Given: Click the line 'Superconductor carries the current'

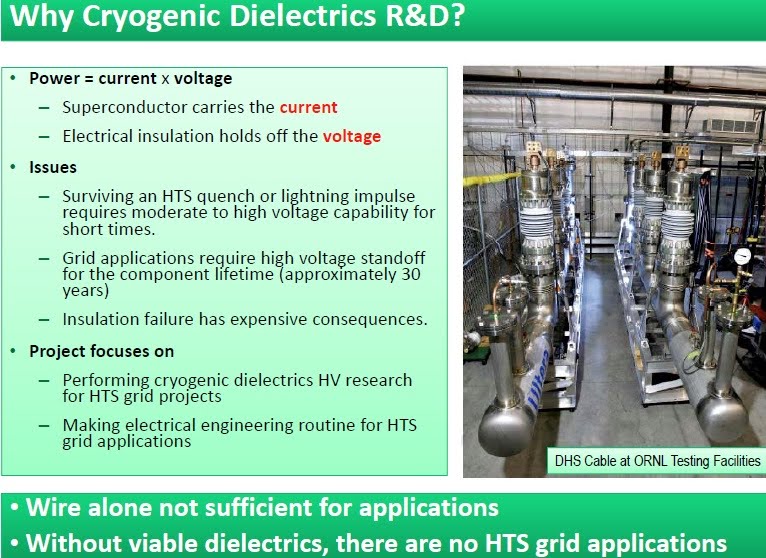Looking at the screenshot, I should (200, 107).
